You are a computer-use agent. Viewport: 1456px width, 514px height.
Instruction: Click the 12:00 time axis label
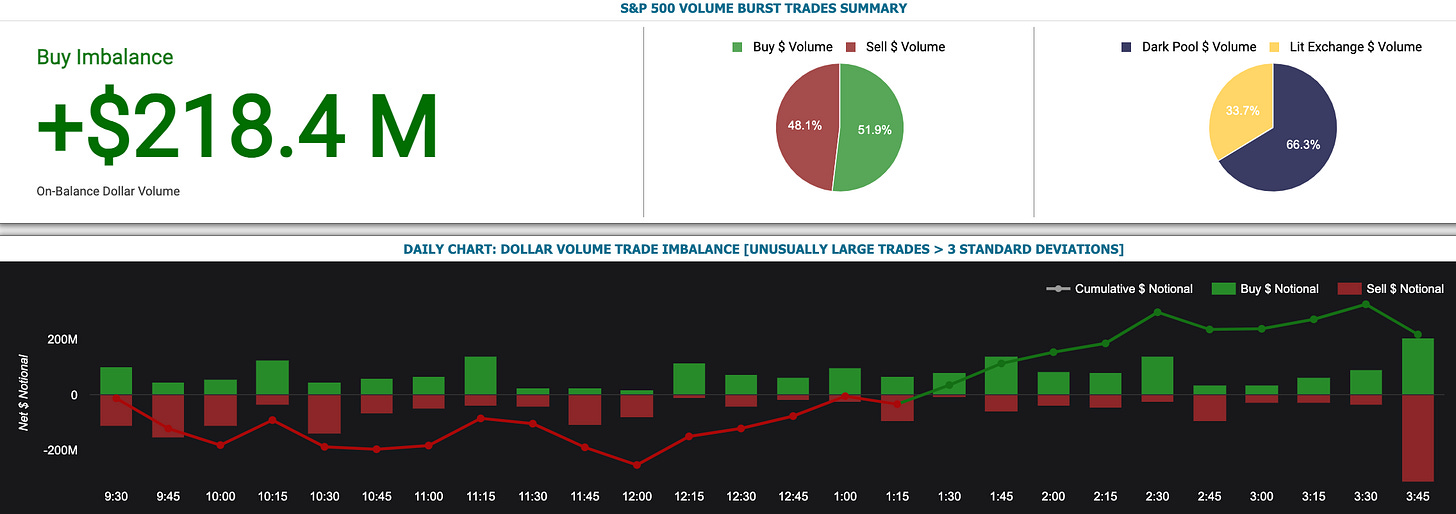(637, 496)
